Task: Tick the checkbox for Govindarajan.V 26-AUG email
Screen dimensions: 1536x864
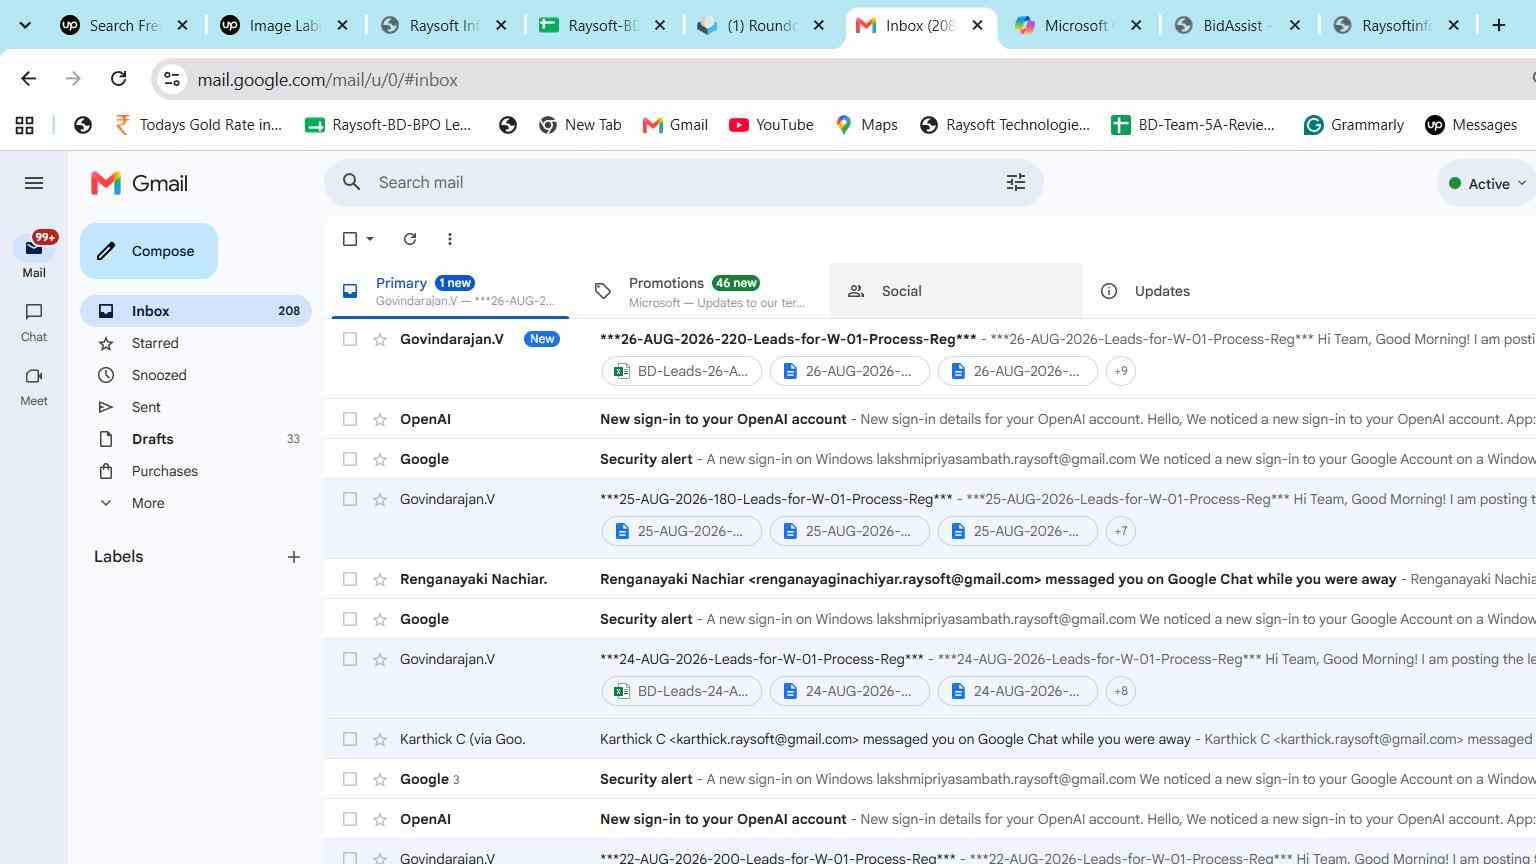Action: (x=350, y=339)
